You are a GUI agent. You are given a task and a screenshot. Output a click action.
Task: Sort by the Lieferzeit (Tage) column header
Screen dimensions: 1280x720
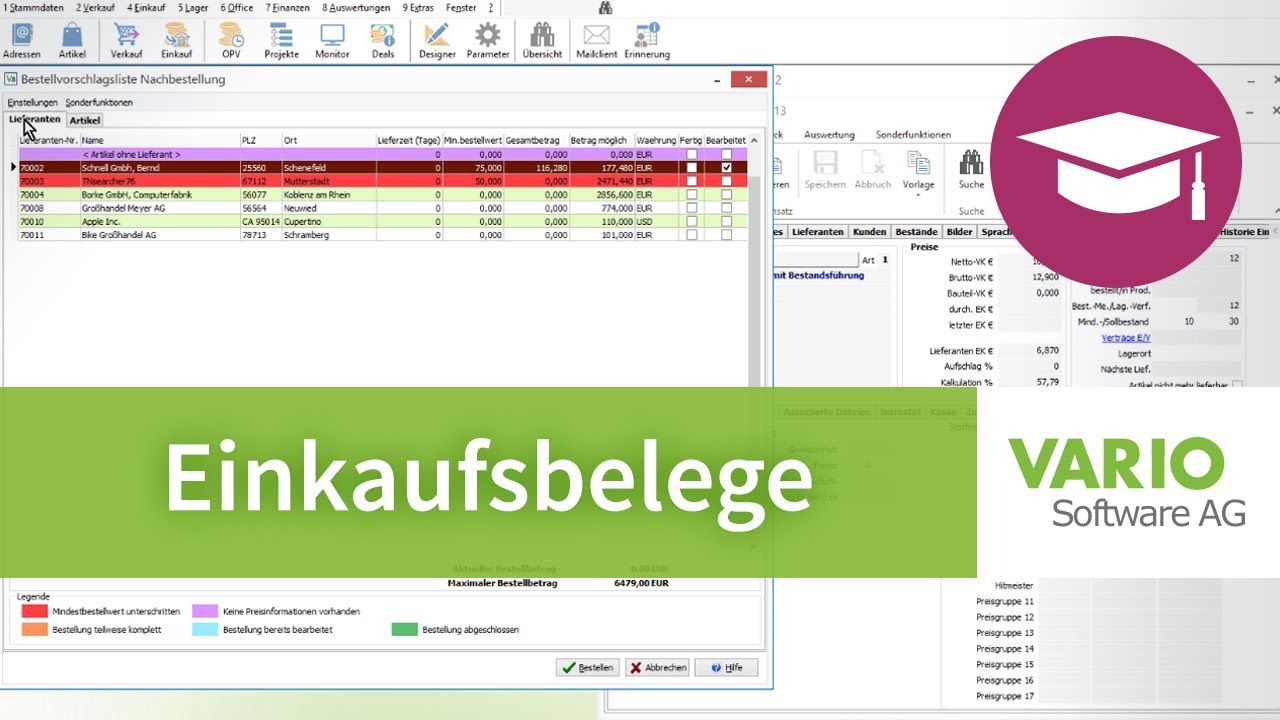point(409,141)
